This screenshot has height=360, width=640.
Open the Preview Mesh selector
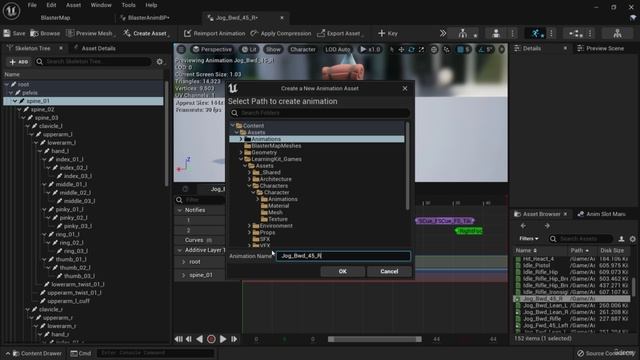[x=90, y=33]
